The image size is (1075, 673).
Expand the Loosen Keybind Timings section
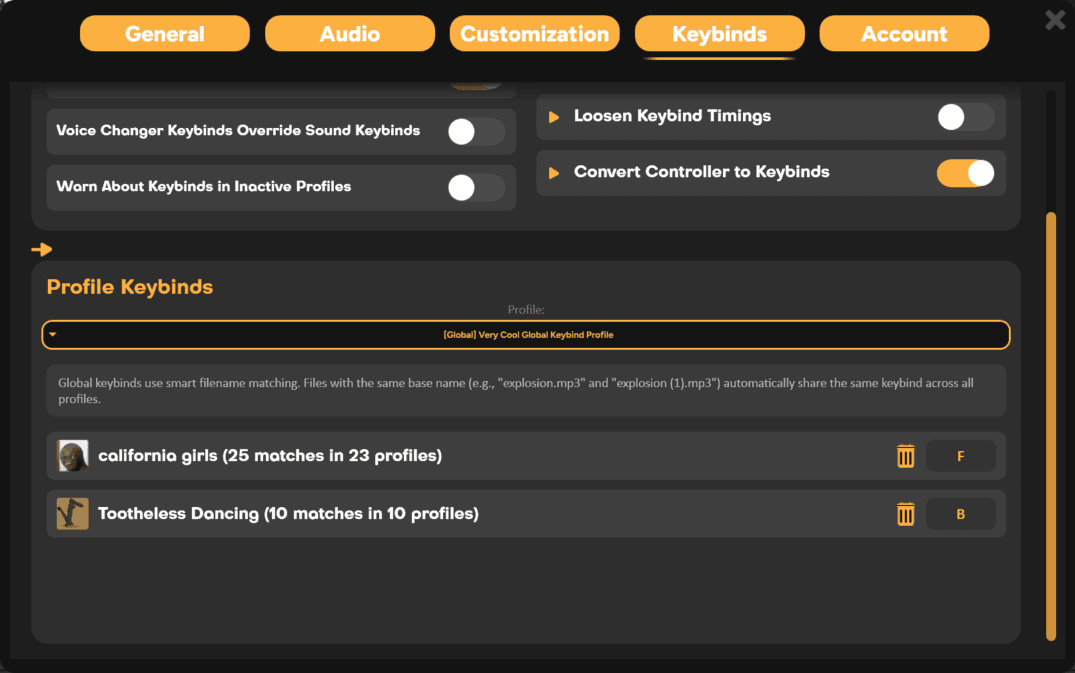point(554,116)
